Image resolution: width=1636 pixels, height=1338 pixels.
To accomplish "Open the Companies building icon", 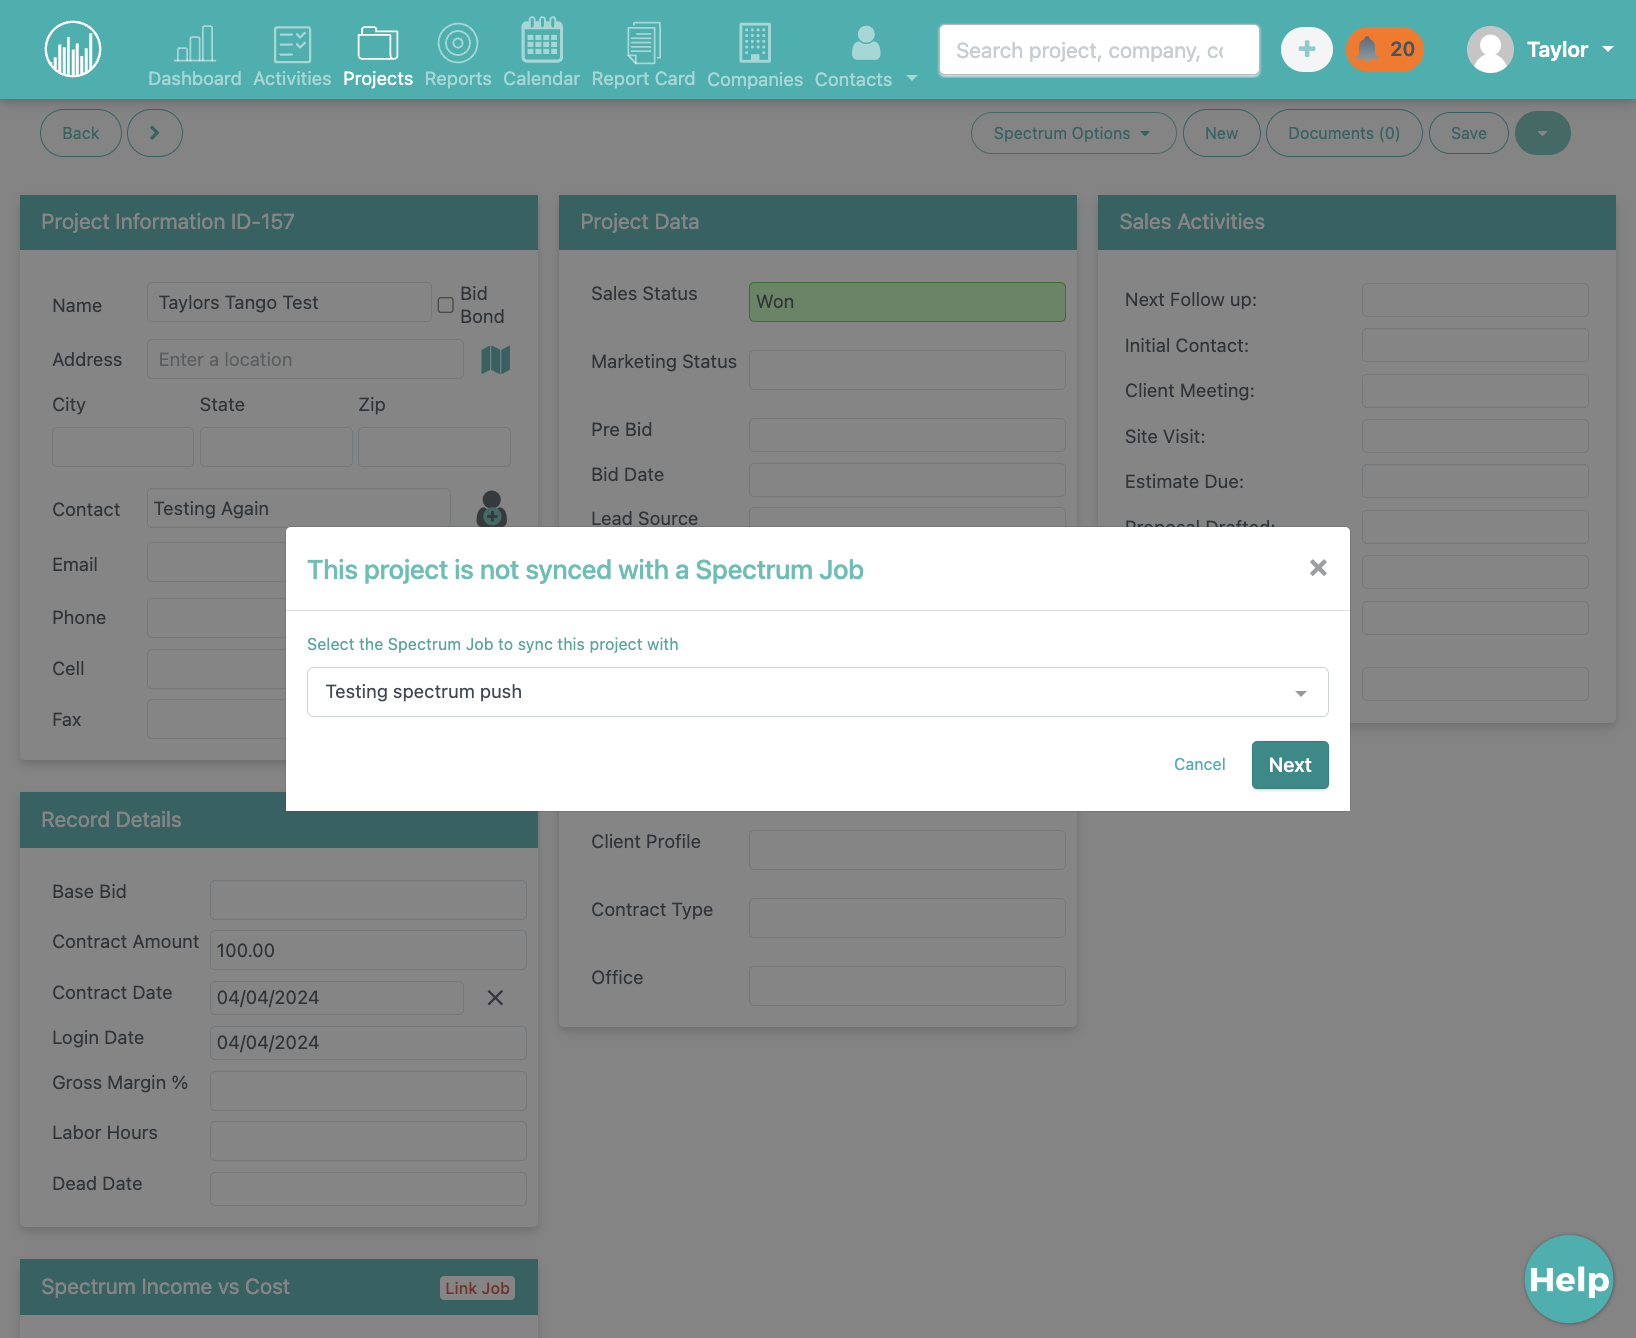I will [x=755, y=43].
